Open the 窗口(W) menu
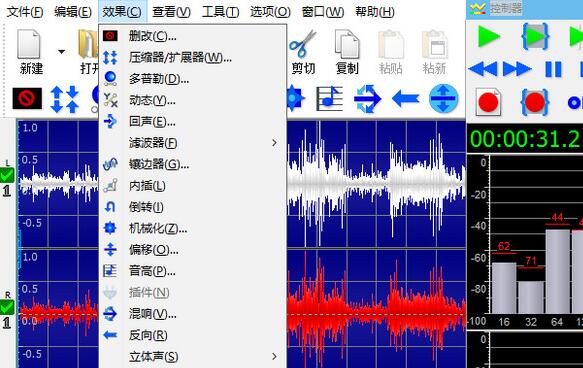This screenshot has height=368, width=583. click(323, 12)
